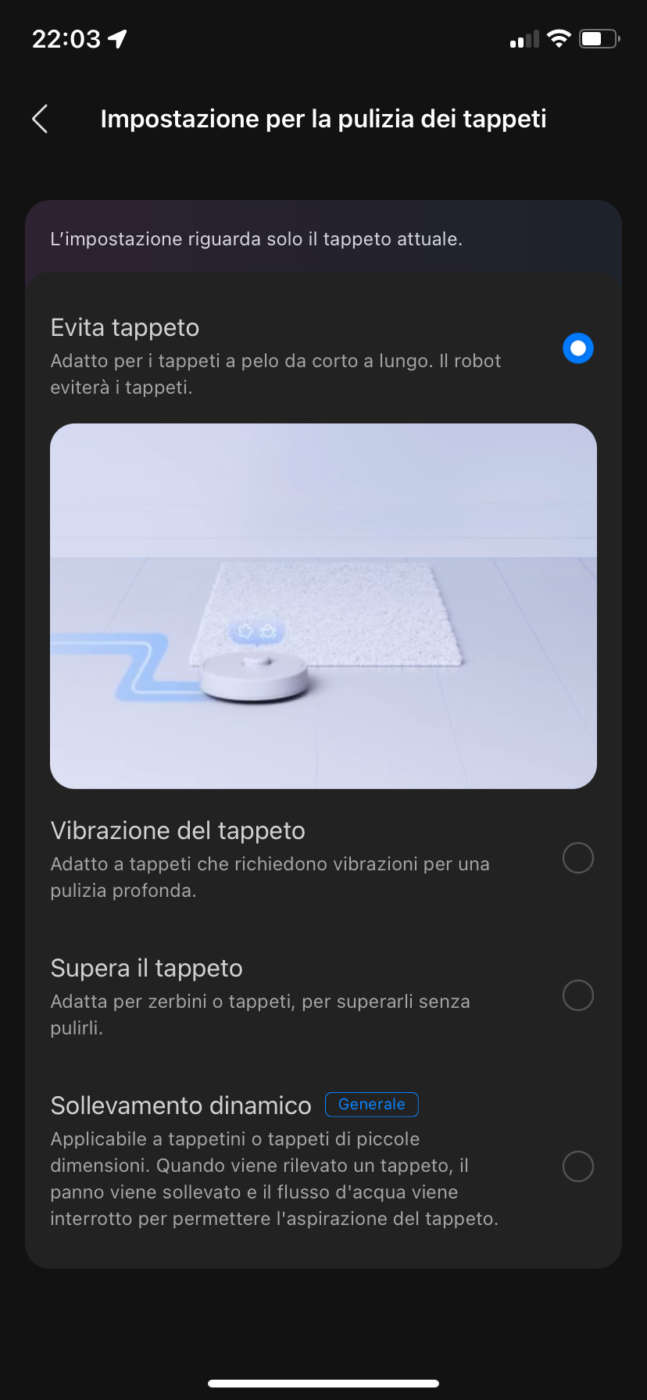Tap the Sollevamento dinamico option title
This screenshot has height=1400, width=647.
(x=181, y=1105)
